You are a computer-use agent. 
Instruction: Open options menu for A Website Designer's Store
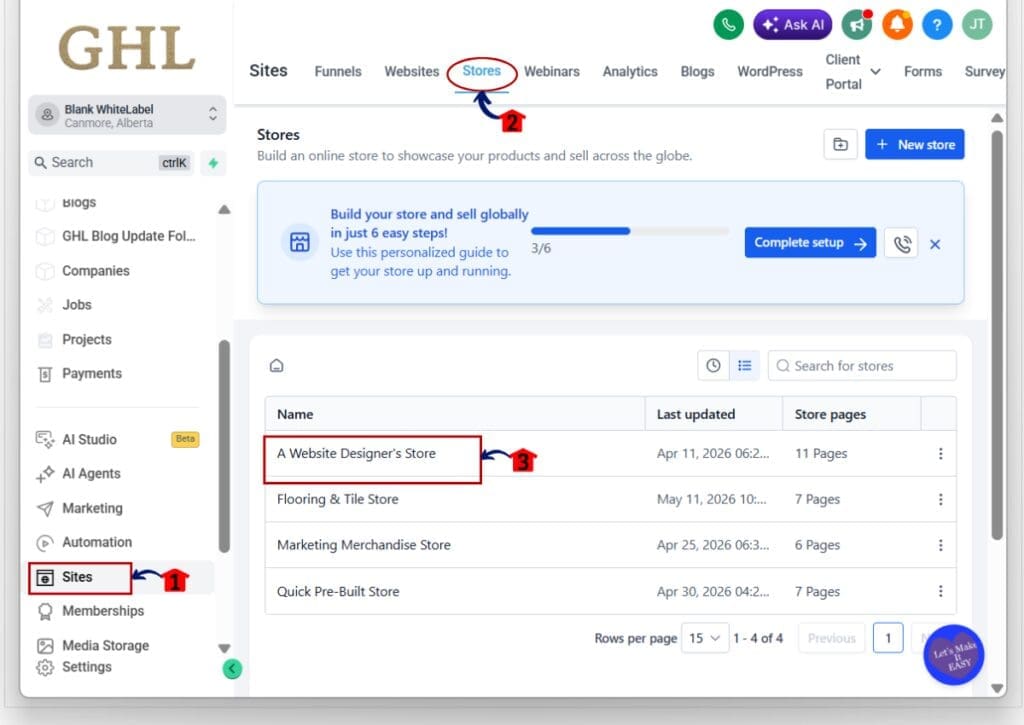pyautogui.click(x=940, y=453)
